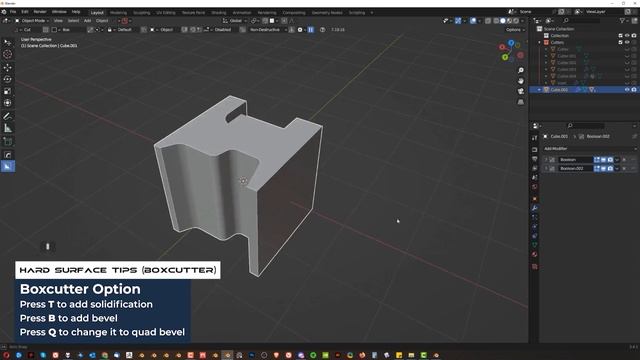Open the Texture properties checker tab
The height and width of the screenshot is (360, 640).
coord(535,267)
